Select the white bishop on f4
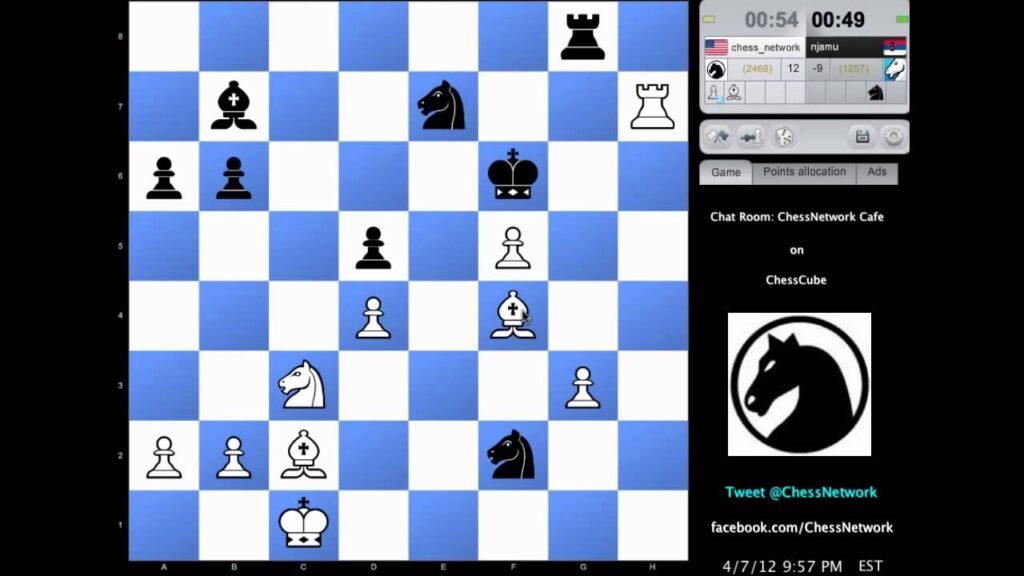1024x576 pixels. tap(513, 316)
